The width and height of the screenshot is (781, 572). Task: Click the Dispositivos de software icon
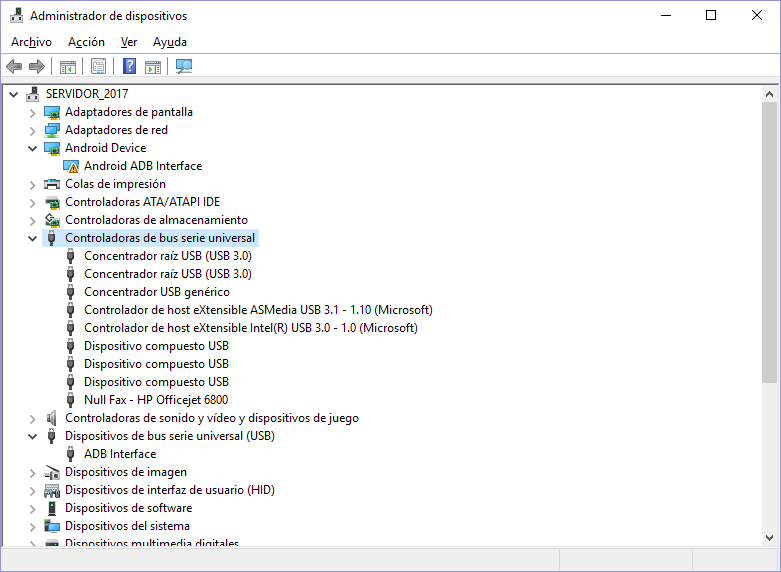[x=52, y=508]
